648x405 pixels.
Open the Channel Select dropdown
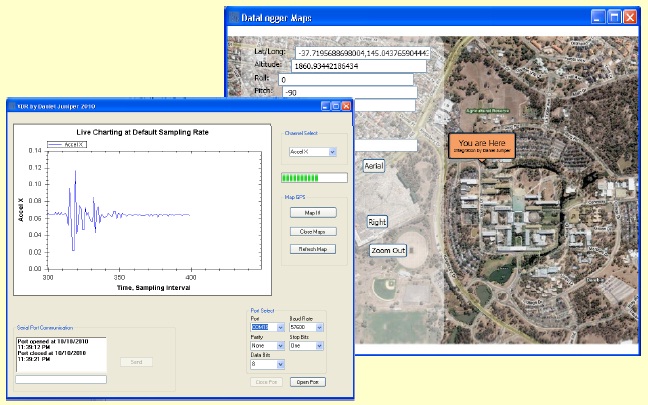(332, 152)
